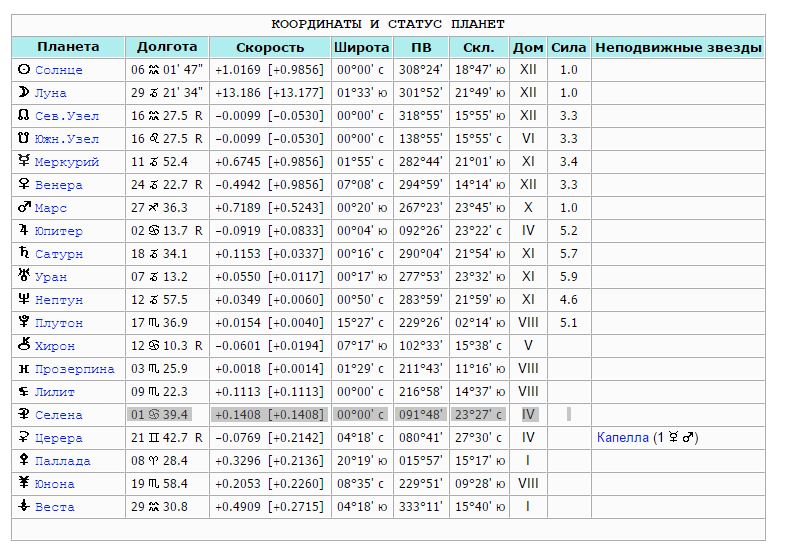Click the Планета column header

click(68, 47)
